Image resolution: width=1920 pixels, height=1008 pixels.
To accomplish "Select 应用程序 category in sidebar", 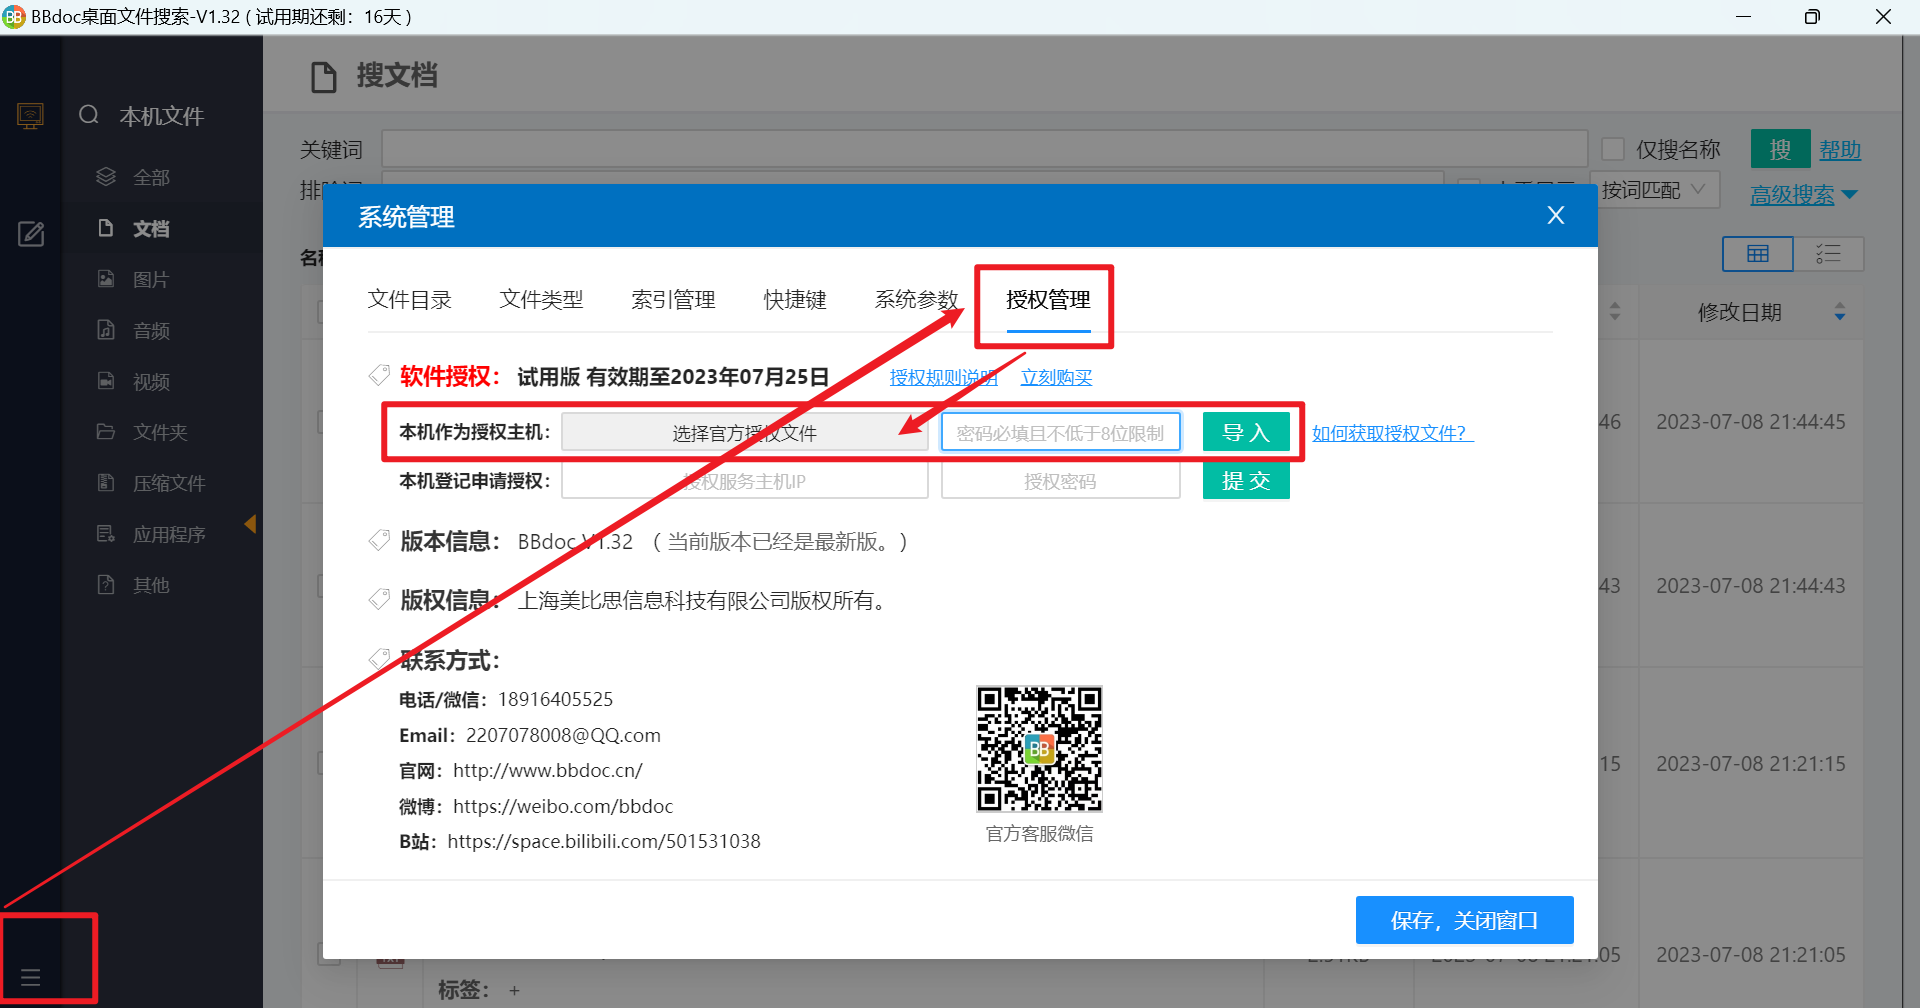I will (169, 534).
